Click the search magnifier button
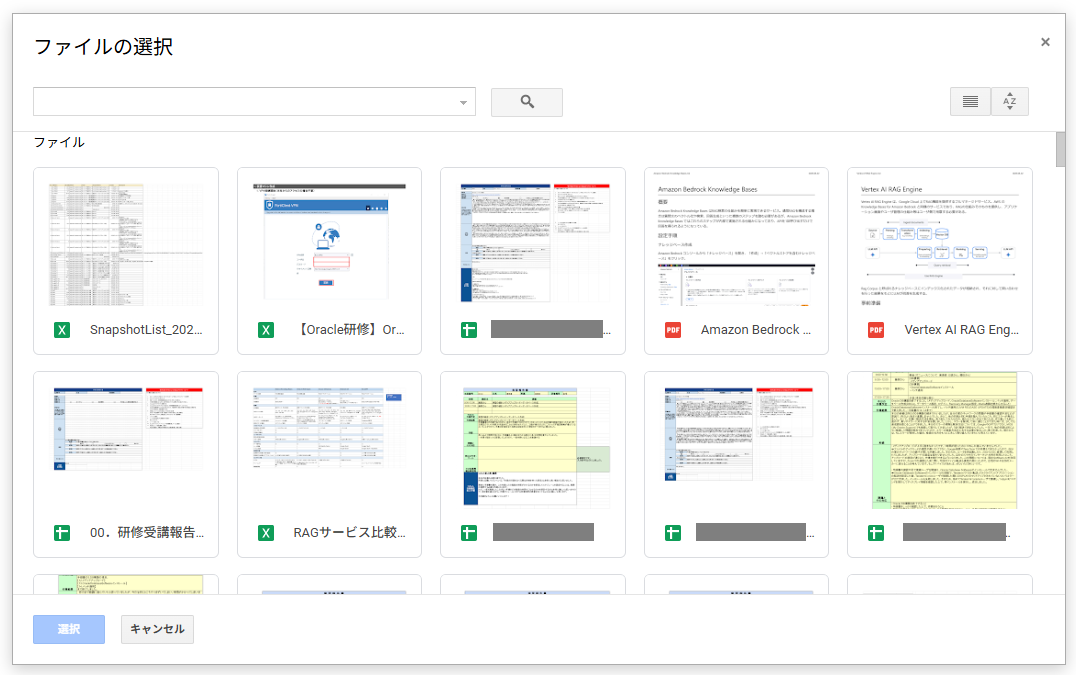This screenshot has width=1076, height=675. click(x=527, y=102)
